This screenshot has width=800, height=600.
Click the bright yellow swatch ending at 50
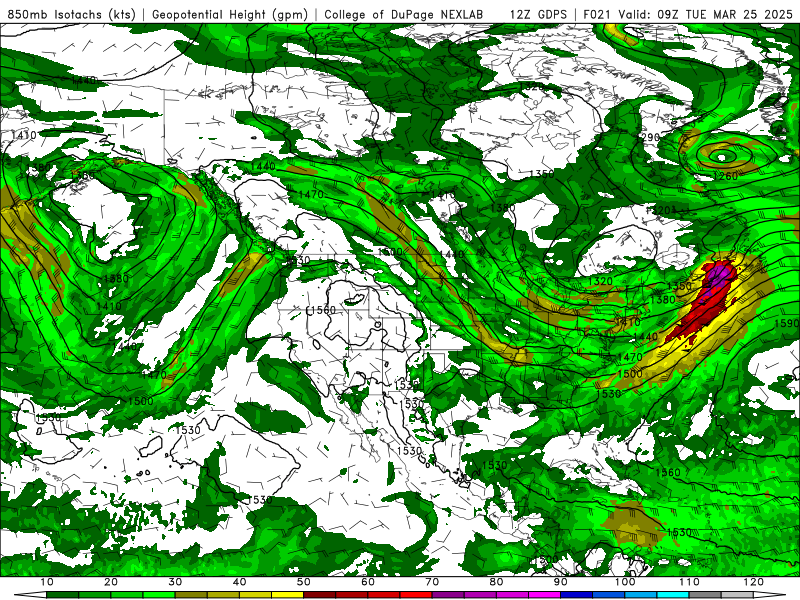(287, 595)
